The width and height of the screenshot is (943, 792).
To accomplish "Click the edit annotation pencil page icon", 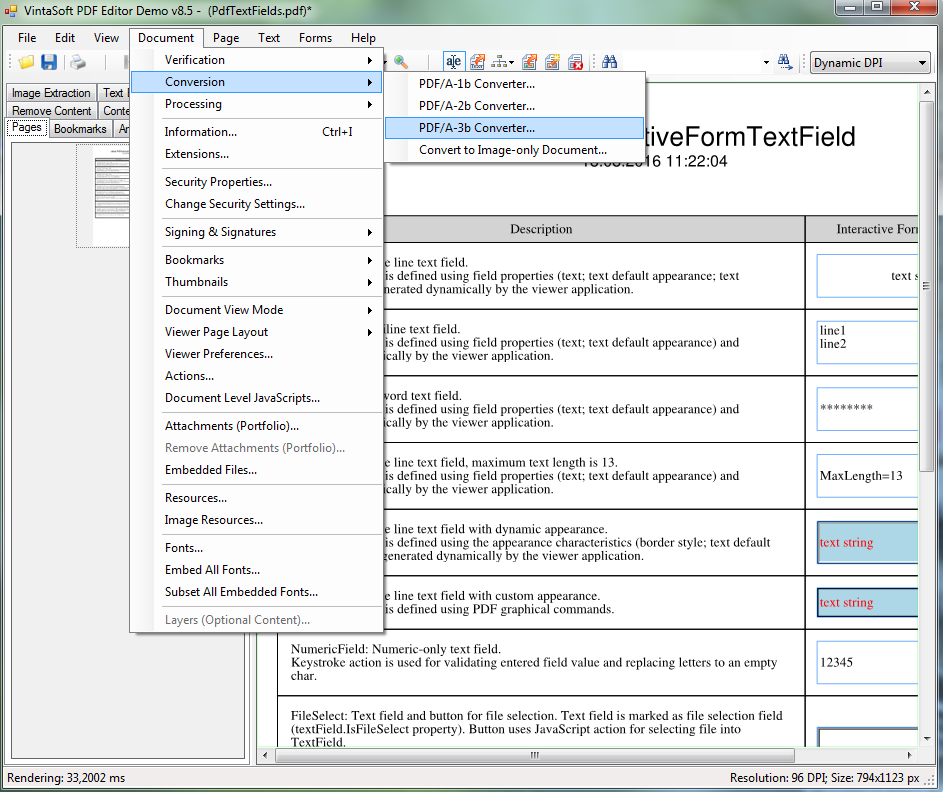I will point(529,62).
